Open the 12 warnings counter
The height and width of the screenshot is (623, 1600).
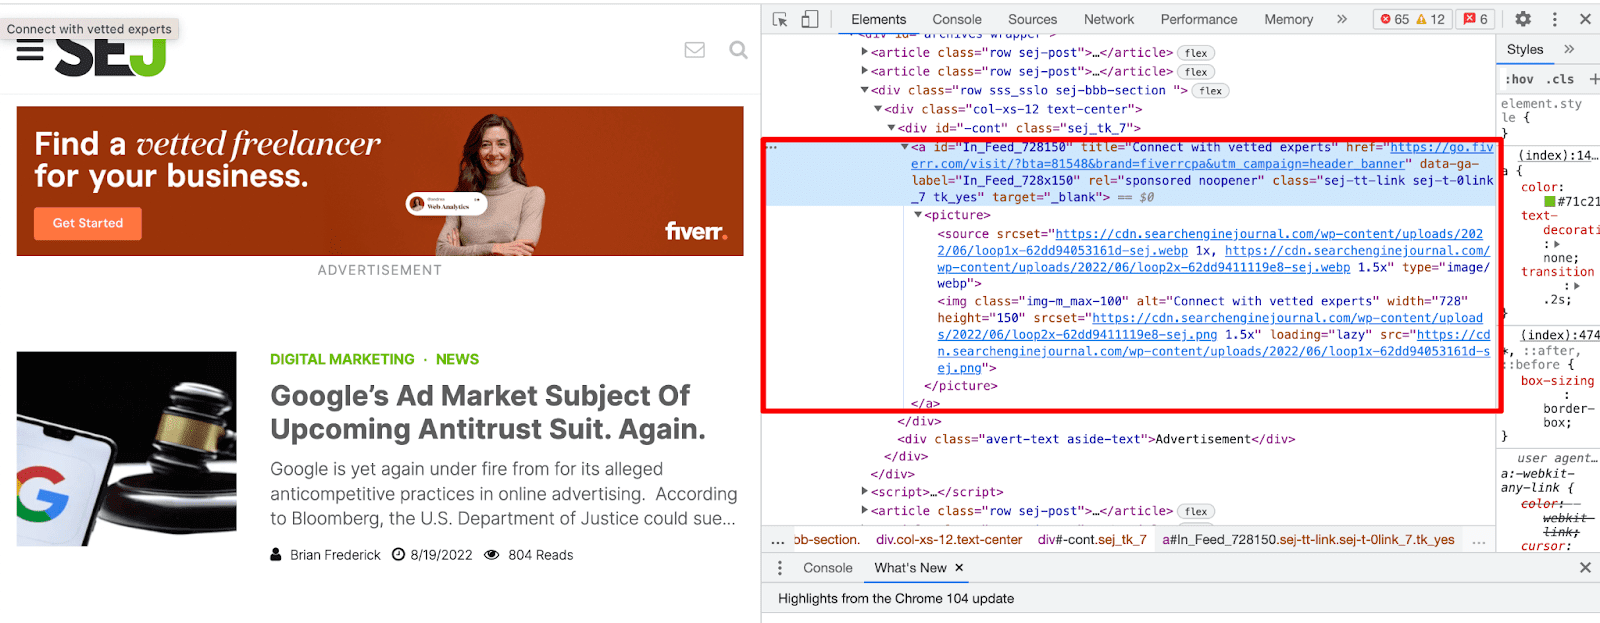point(1431,19)
